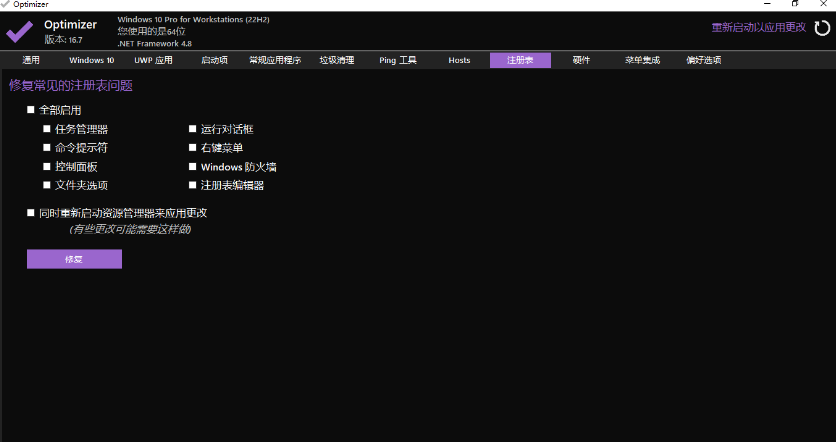
Task: Enable restart explorer (同时重新启动资源管理器) checkbox
Action: point(31,213)
